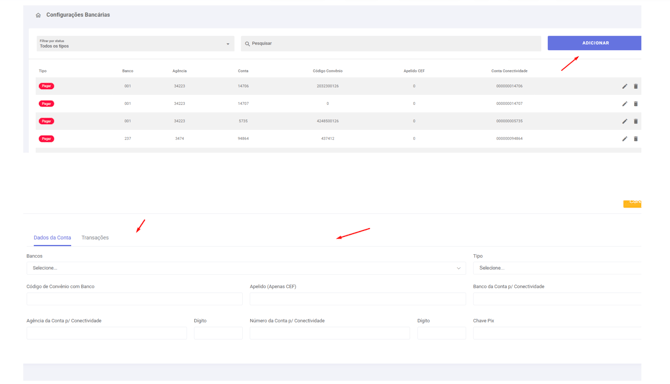Screen dimensions: 670x384
Task: Click the partially visible yellow button
Action: pos(632,203)
